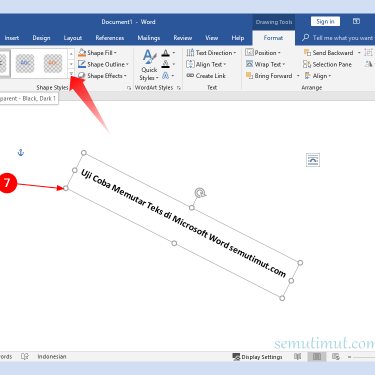The height and width of the screenshot is (375, 375).
Task: Open the Shape Styles dialog launcher
Action: (x=129, y=88)
